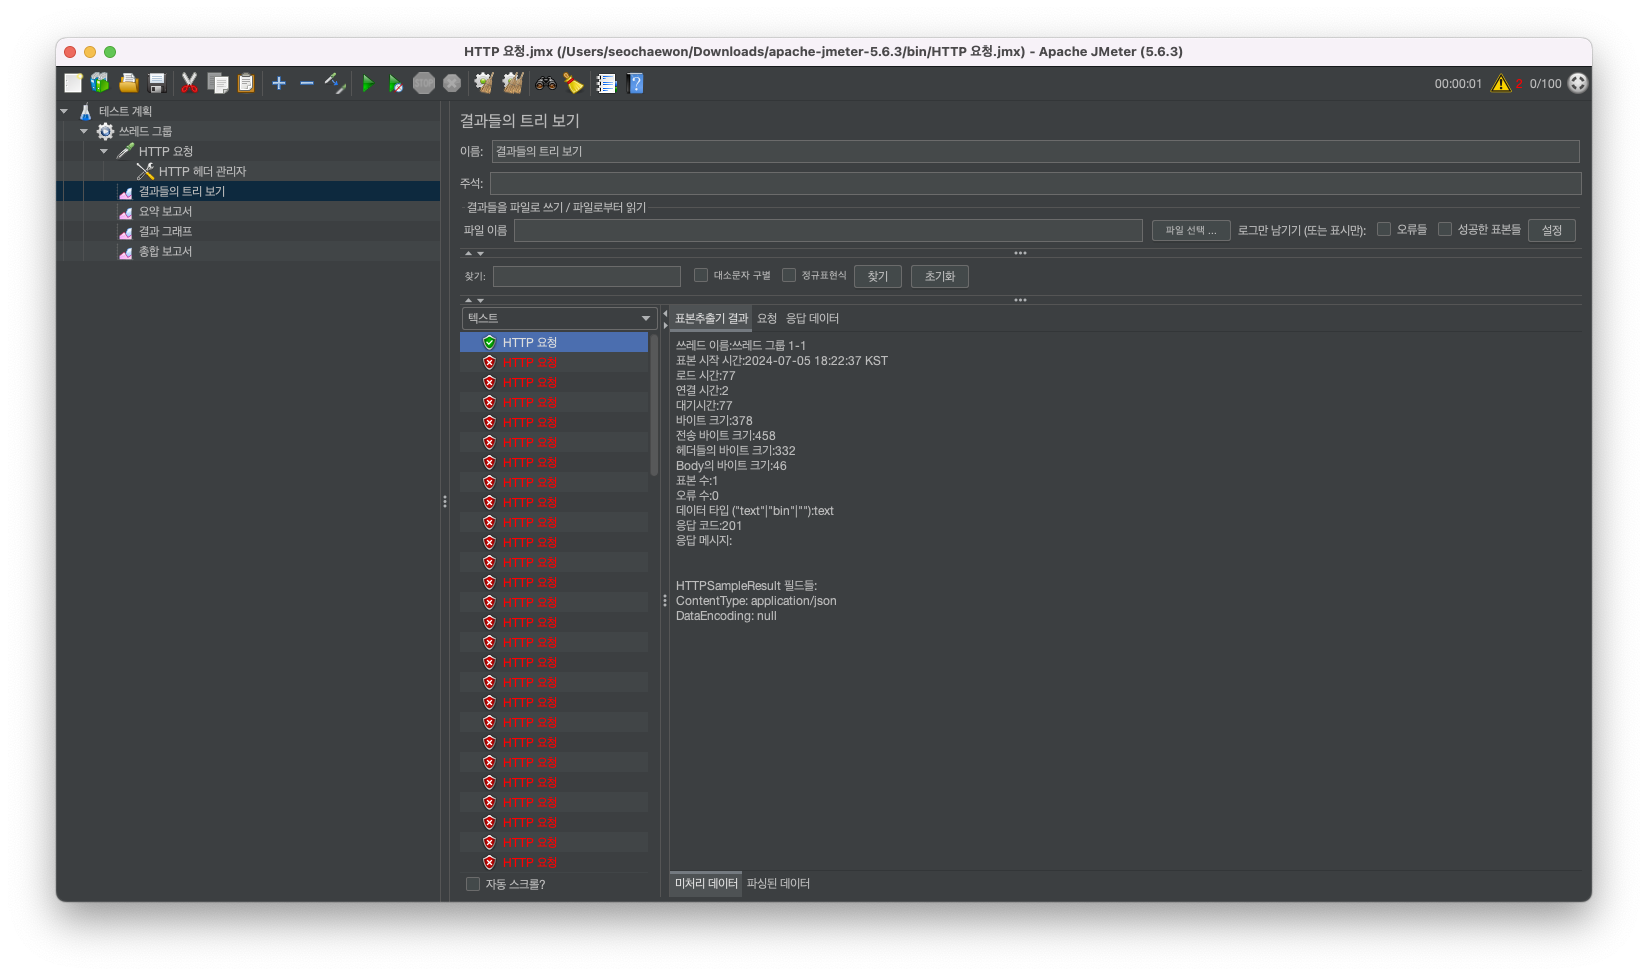The image size is (1648, 976).
Task: Toggle the 오류들 log-only checkbox
Action: click(x=1384, y=229)
